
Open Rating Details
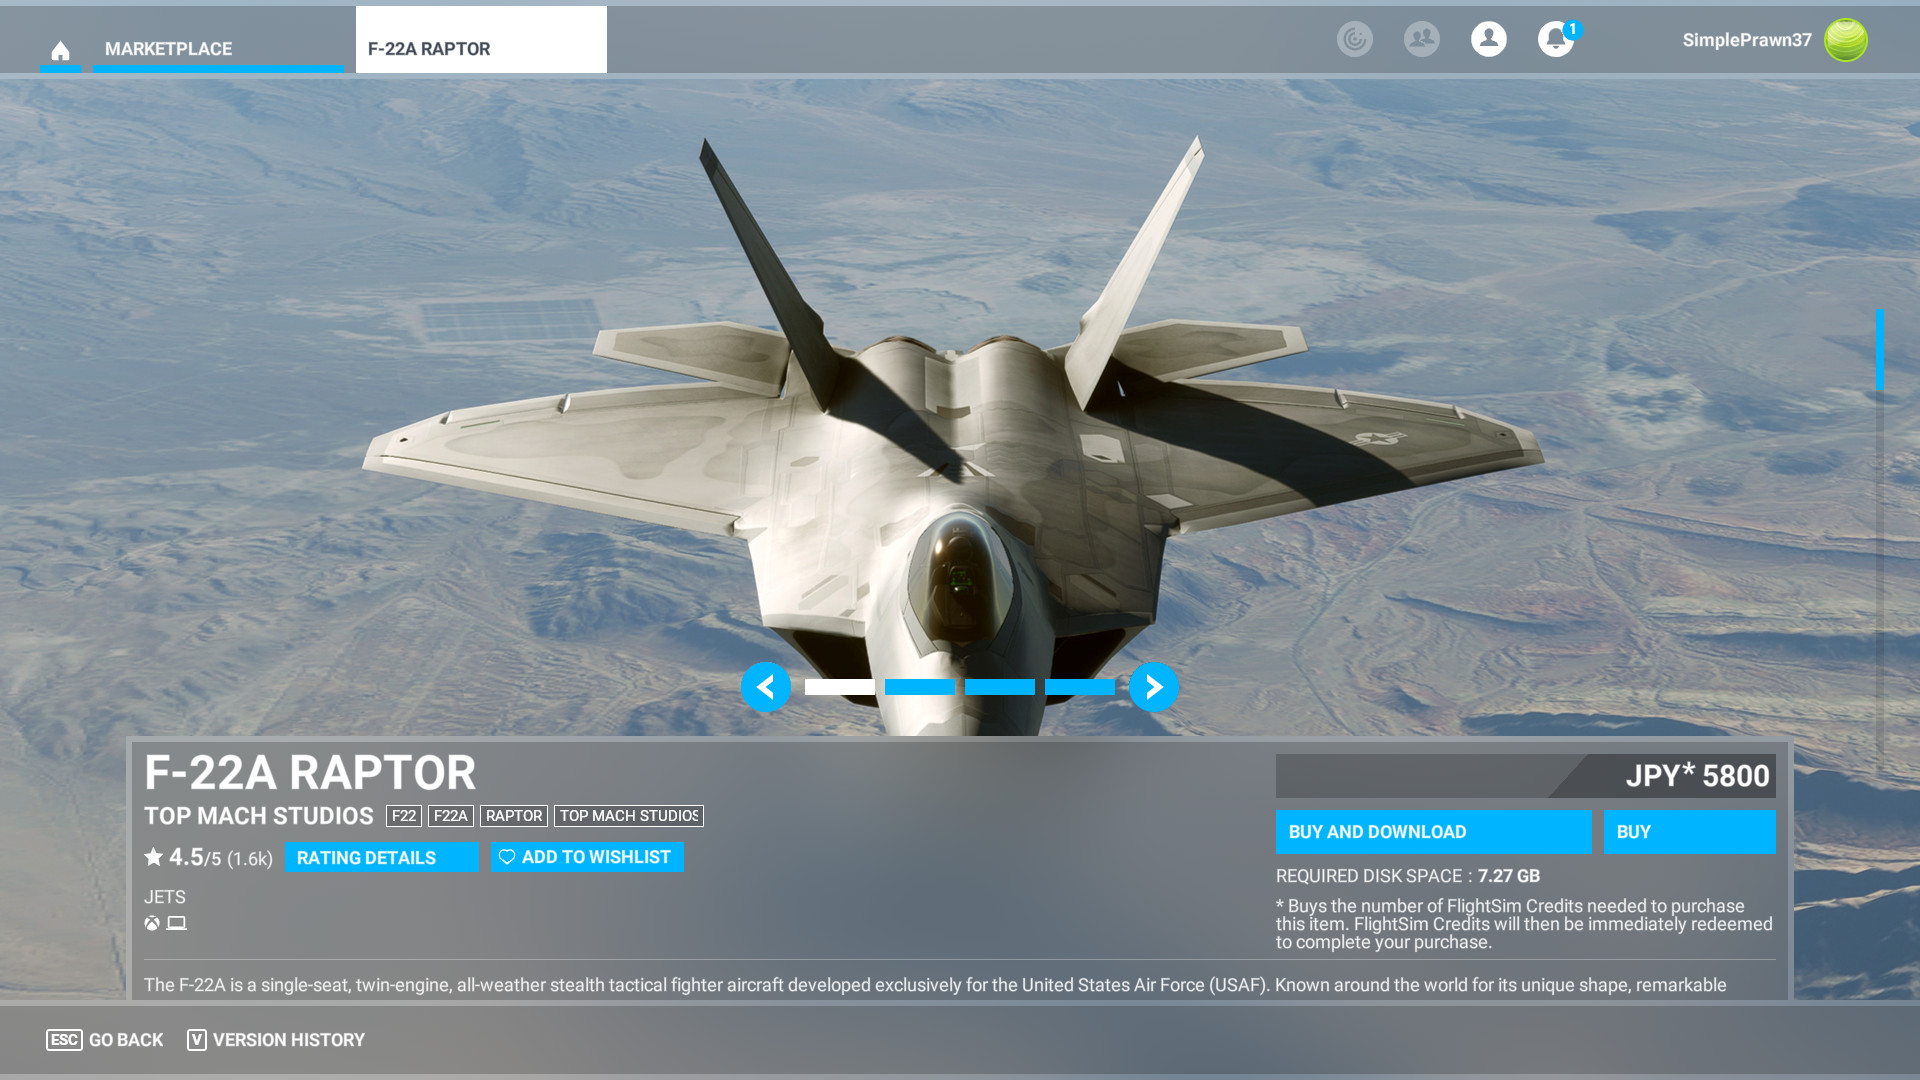(x=381, y=857)
